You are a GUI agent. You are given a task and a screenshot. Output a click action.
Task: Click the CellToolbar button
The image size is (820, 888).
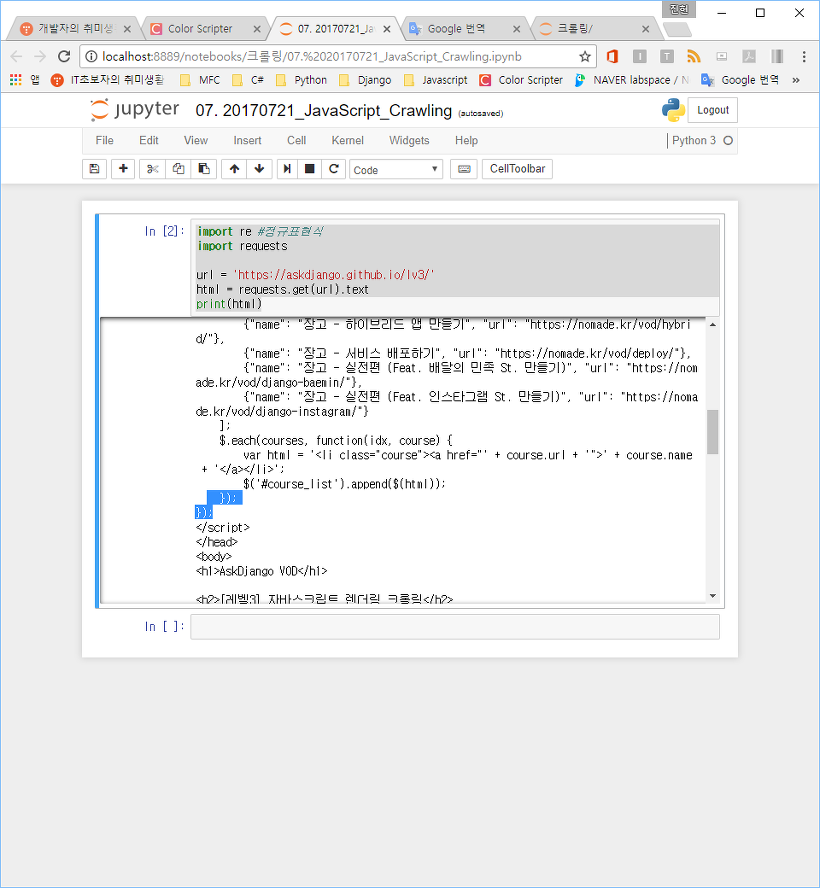[517, 169]
